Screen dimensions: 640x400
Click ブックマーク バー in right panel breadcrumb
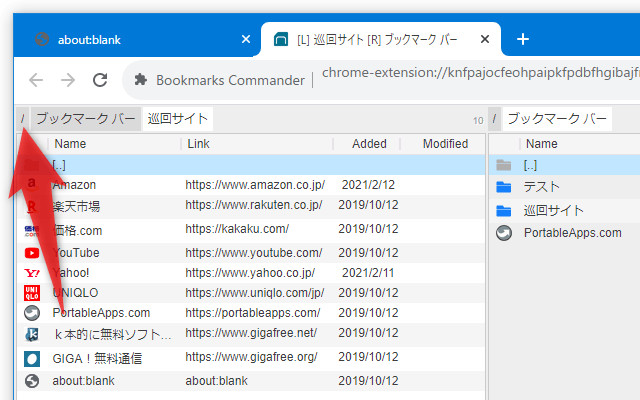pos(557,119)
